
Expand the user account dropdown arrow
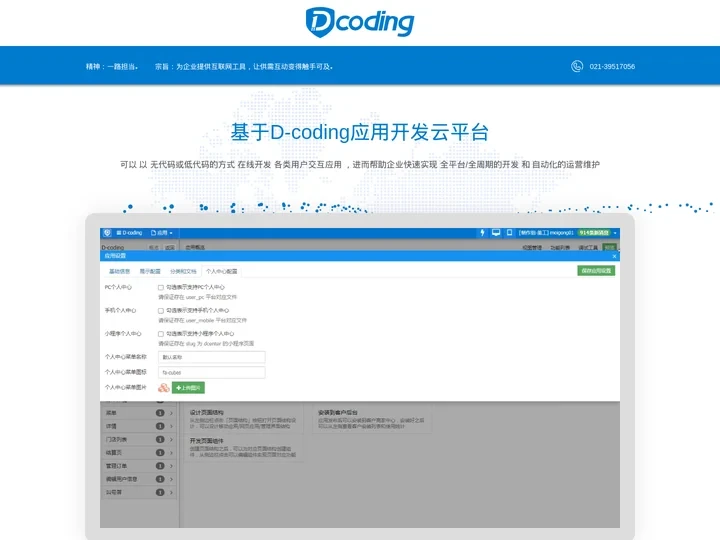point(615,233)
